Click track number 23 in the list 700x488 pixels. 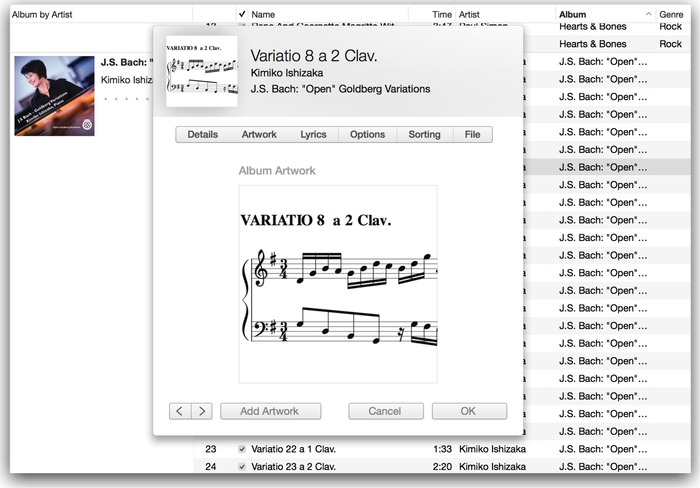tap(211, 449)
